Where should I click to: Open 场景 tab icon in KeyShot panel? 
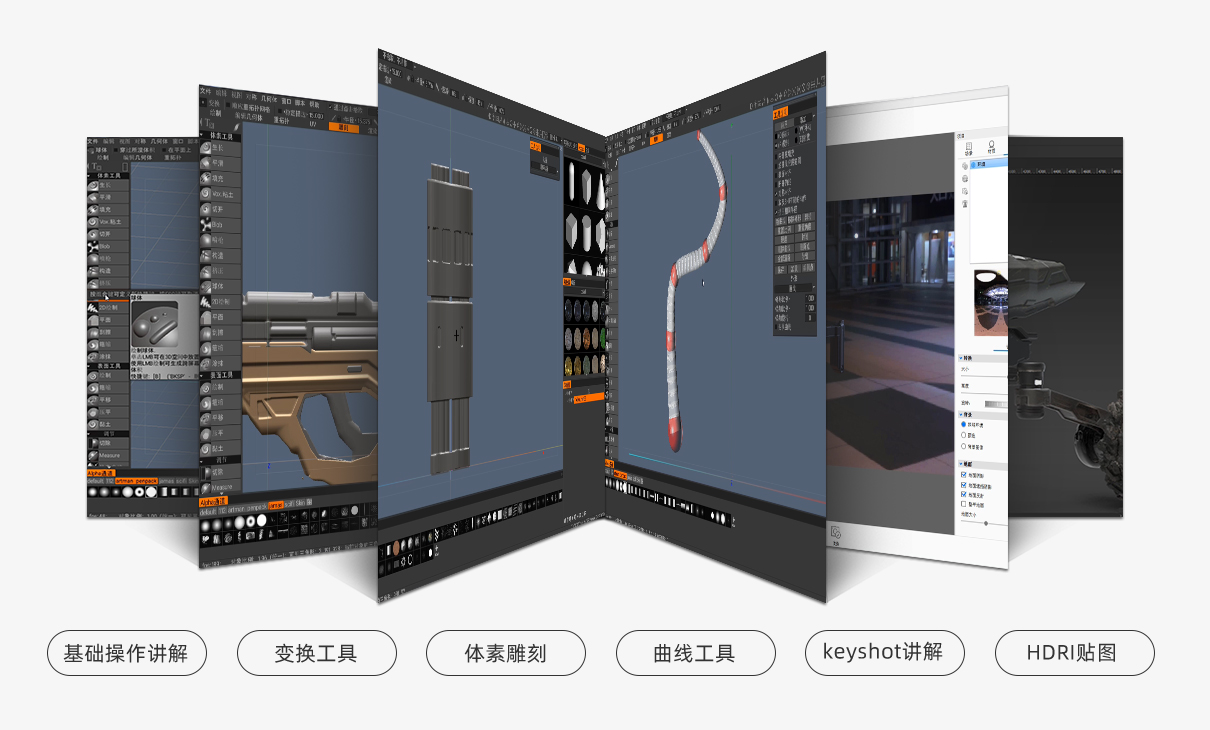tap(968, 151)
